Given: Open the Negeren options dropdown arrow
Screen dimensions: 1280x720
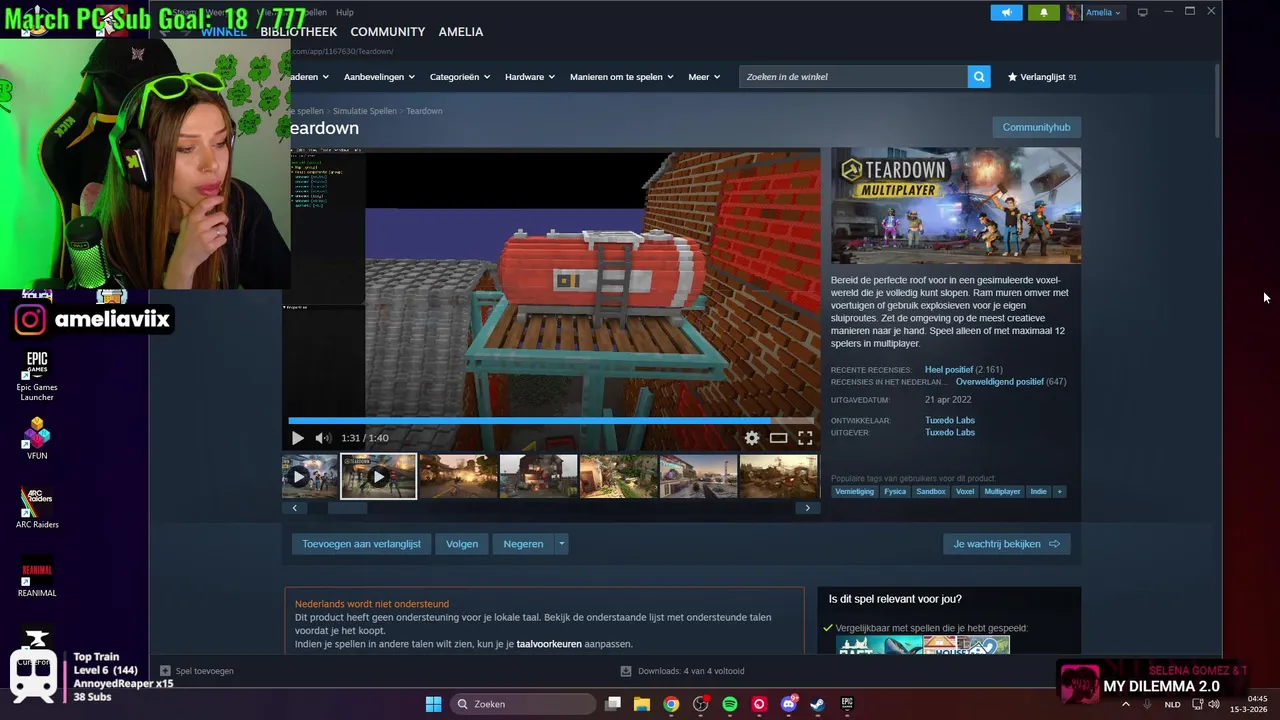Looking at the screenshot, I should (562, 544).
